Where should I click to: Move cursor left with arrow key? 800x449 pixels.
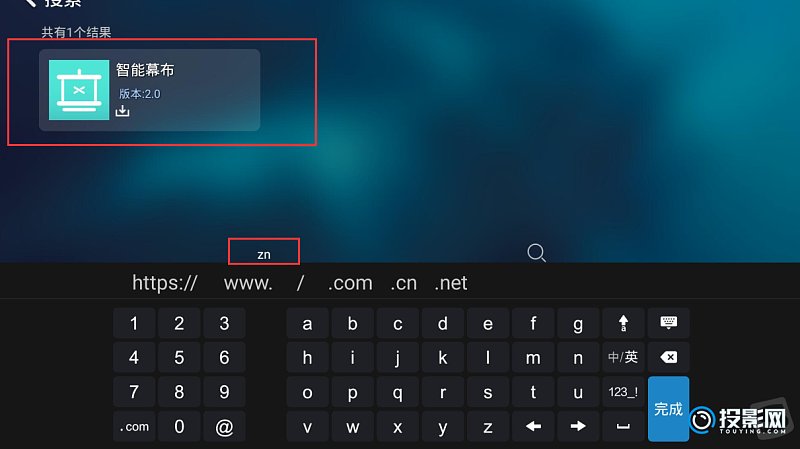coord(533,426)
